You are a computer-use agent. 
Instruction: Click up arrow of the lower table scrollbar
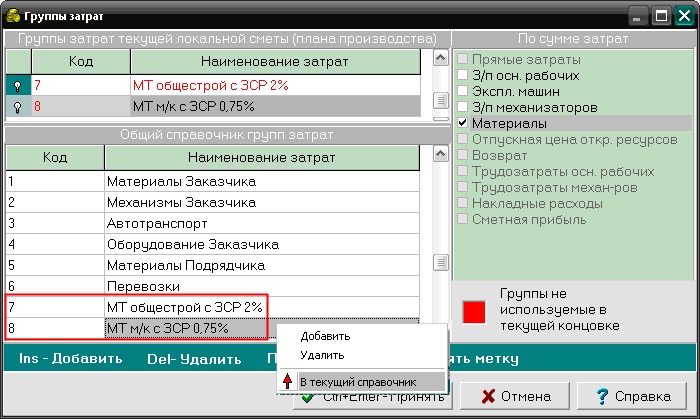441,154
